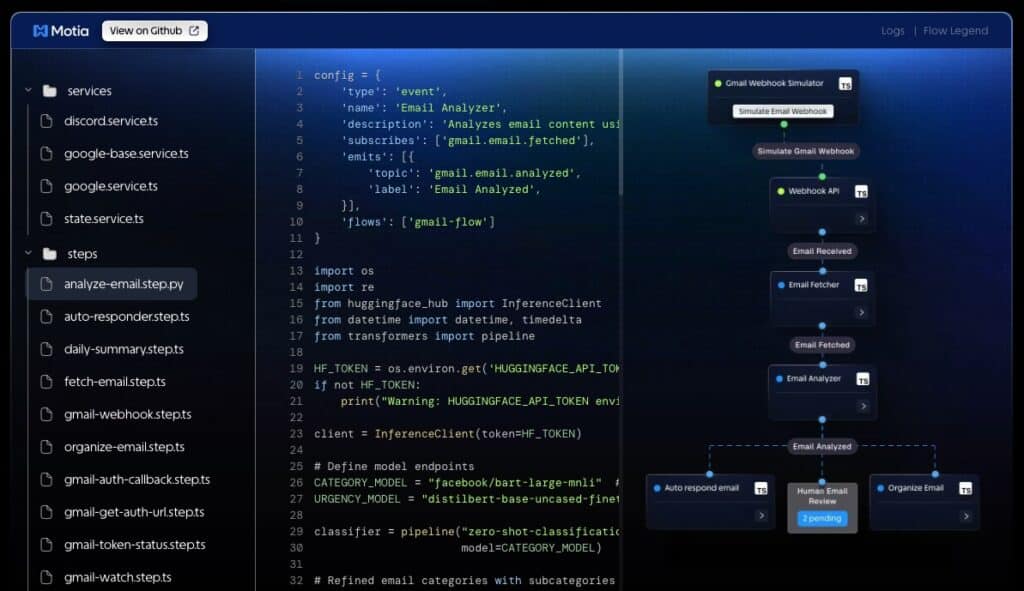
Task: Click the Simulate Email Webhook button
Action: [x=782, y=111]
